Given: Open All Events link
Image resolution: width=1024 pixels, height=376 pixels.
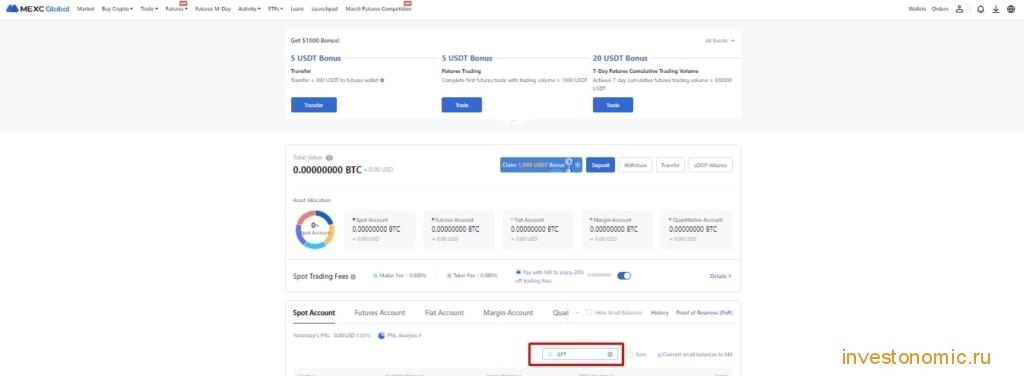Looking at the screenshot, I should coord(720,40).
